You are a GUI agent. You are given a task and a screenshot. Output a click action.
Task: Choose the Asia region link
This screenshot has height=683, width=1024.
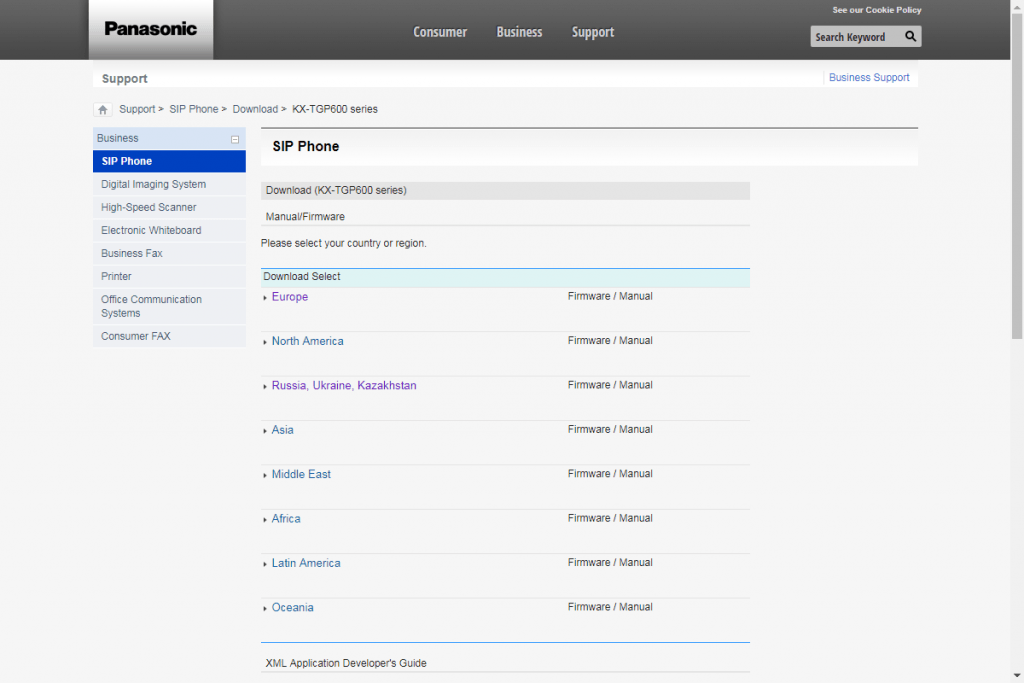(282, 430)
